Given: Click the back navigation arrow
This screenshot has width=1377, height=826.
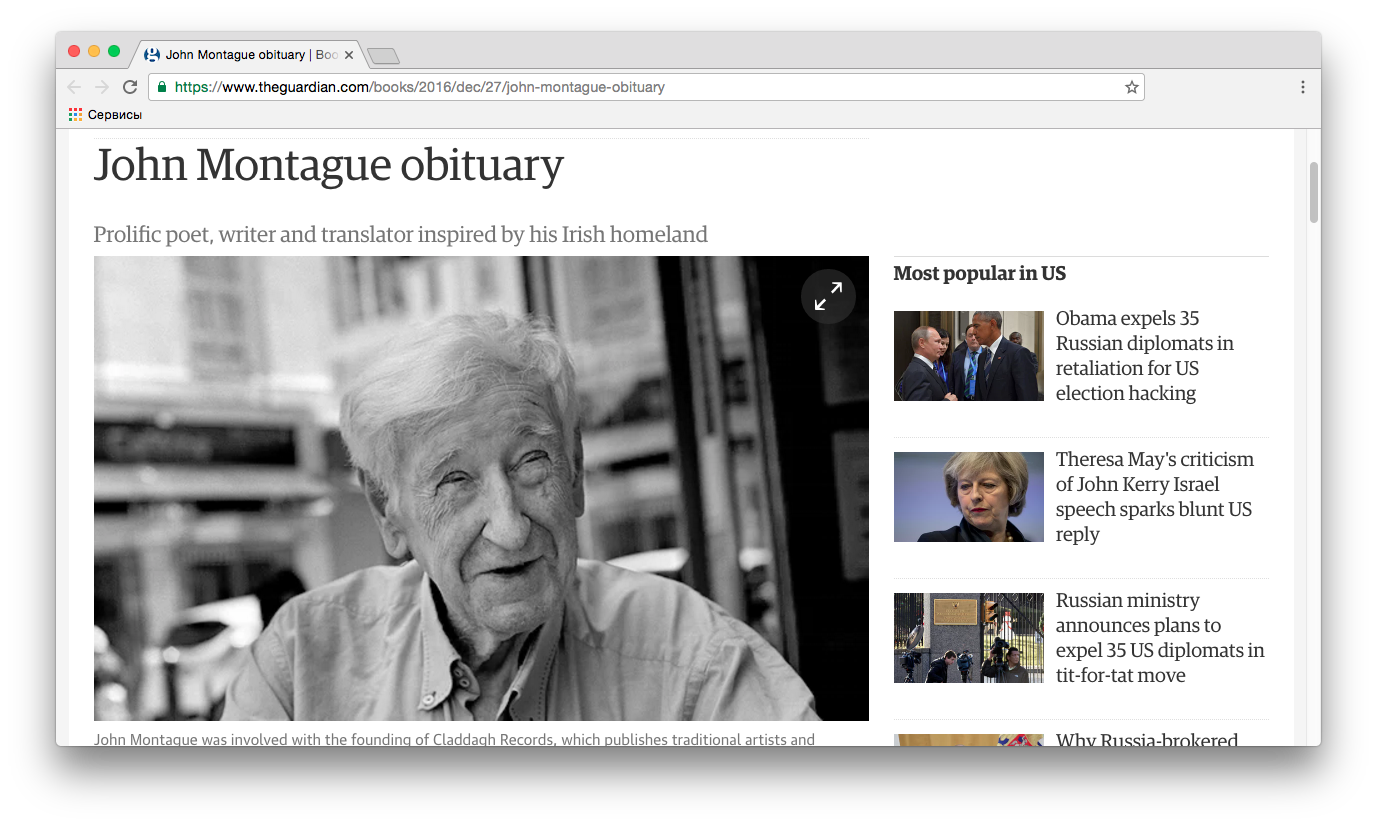Looking at the screenshot, I should coord(74,87).
